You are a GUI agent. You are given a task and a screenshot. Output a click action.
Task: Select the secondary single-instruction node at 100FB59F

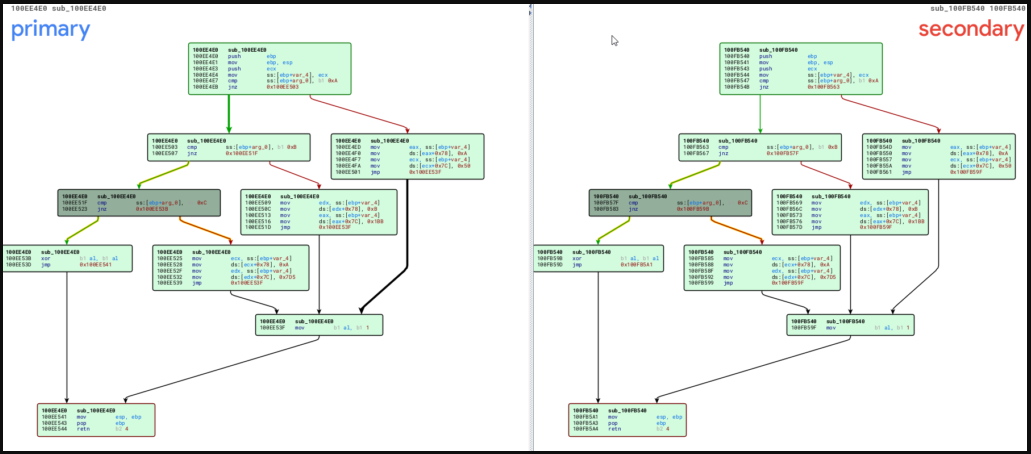tap(850, 325)
